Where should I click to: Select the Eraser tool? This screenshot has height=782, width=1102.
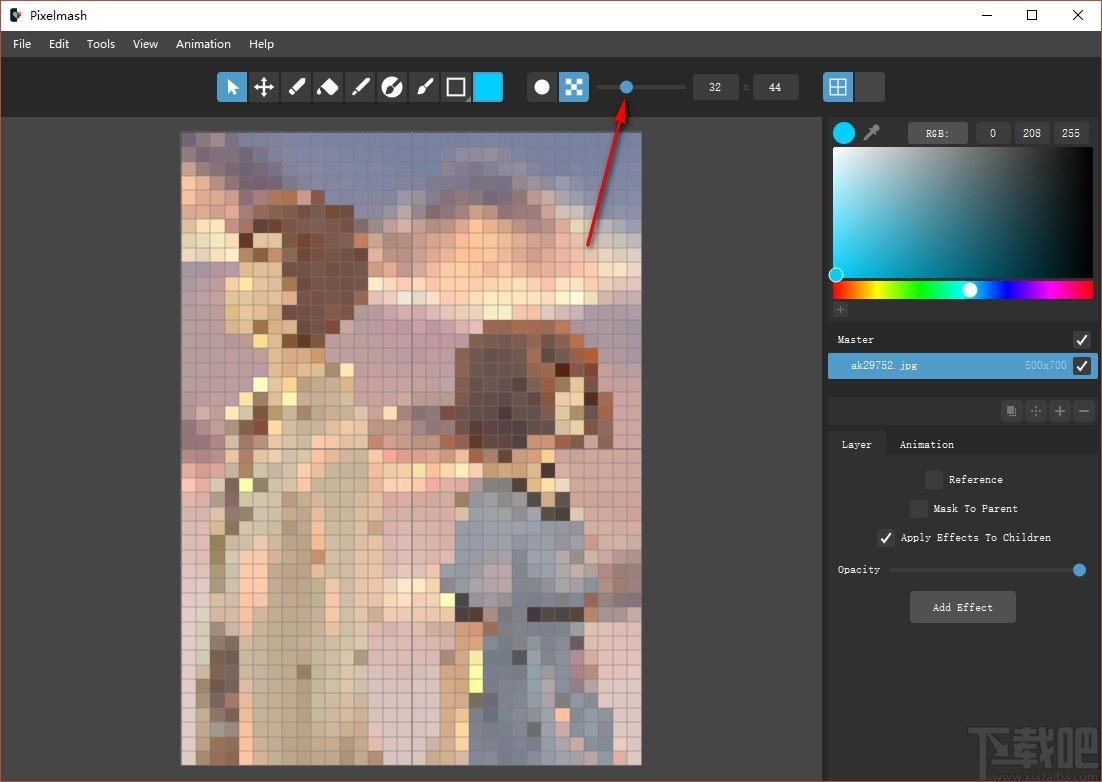(296, 87)
